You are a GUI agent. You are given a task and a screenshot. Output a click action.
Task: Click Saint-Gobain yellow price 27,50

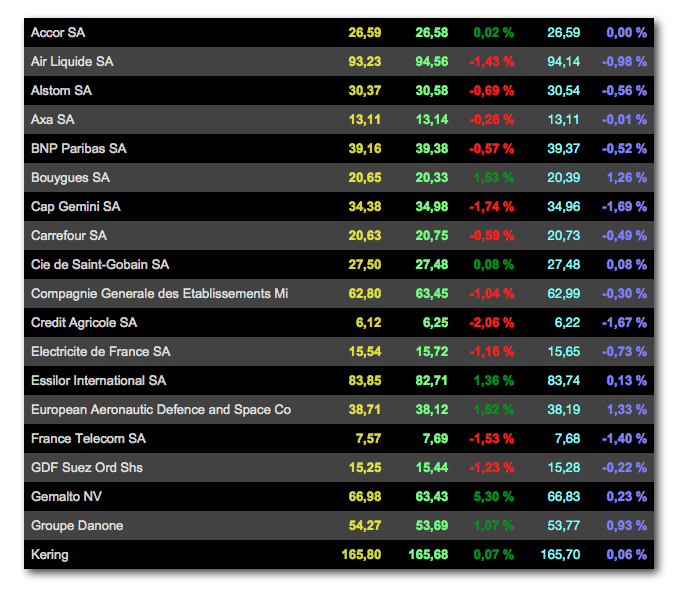coord(365,264)
